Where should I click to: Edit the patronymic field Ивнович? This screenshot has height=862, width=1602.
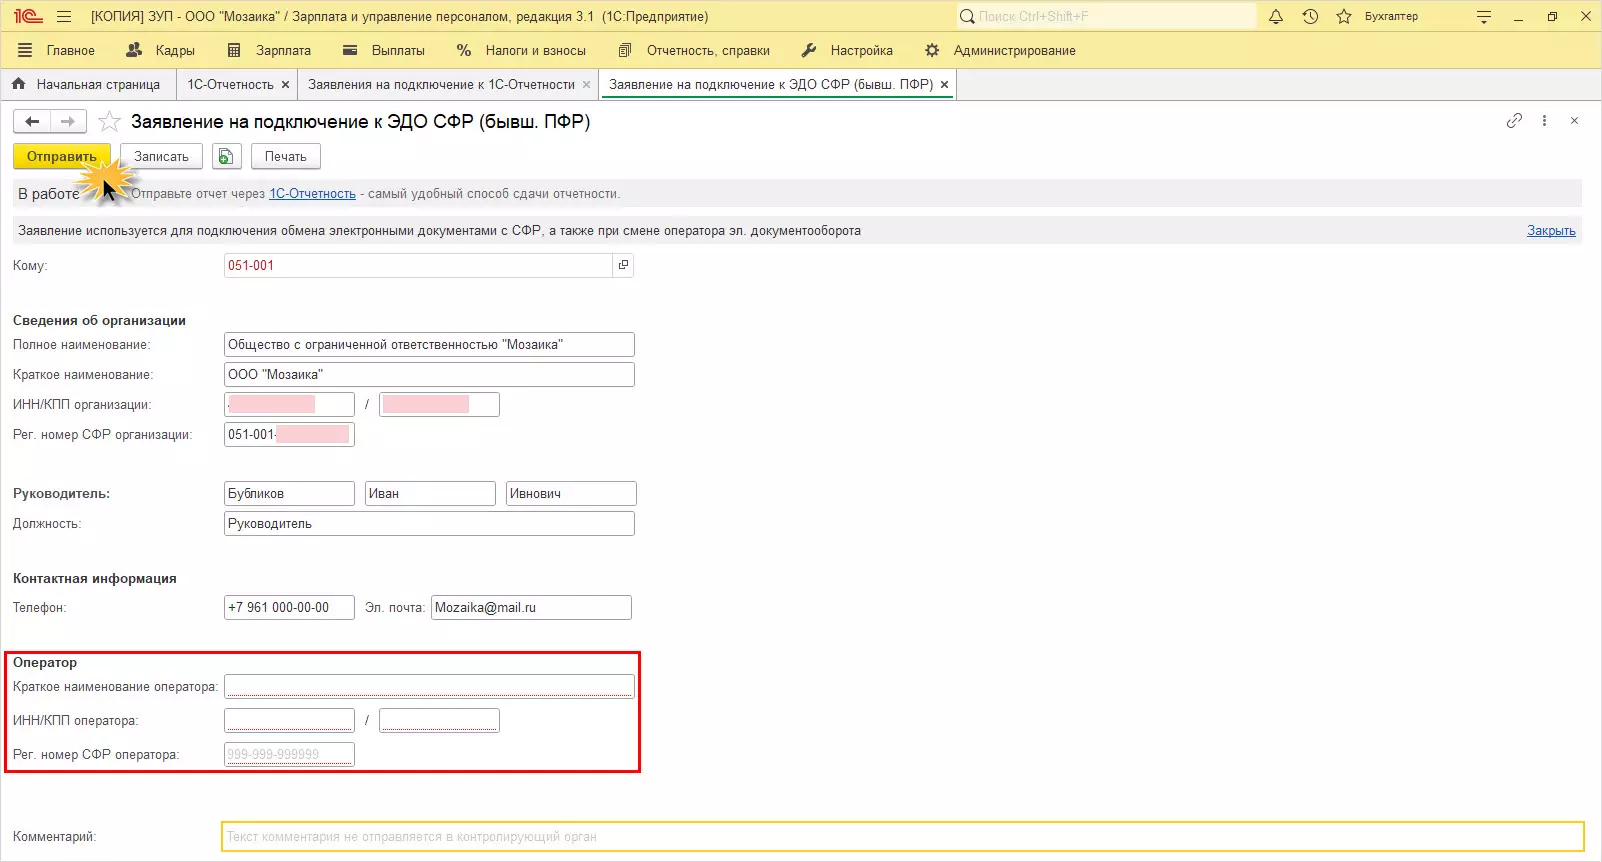coord(571,494)
